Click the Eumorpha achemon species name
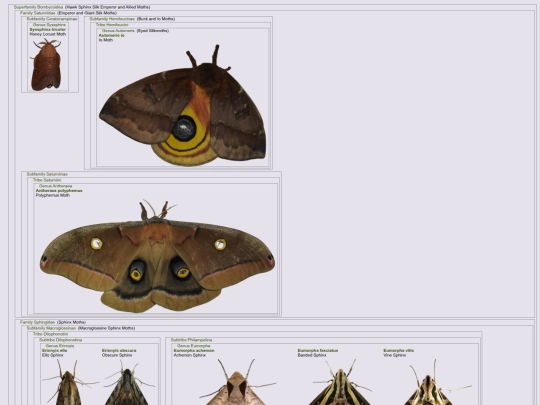 click(194, 350)
